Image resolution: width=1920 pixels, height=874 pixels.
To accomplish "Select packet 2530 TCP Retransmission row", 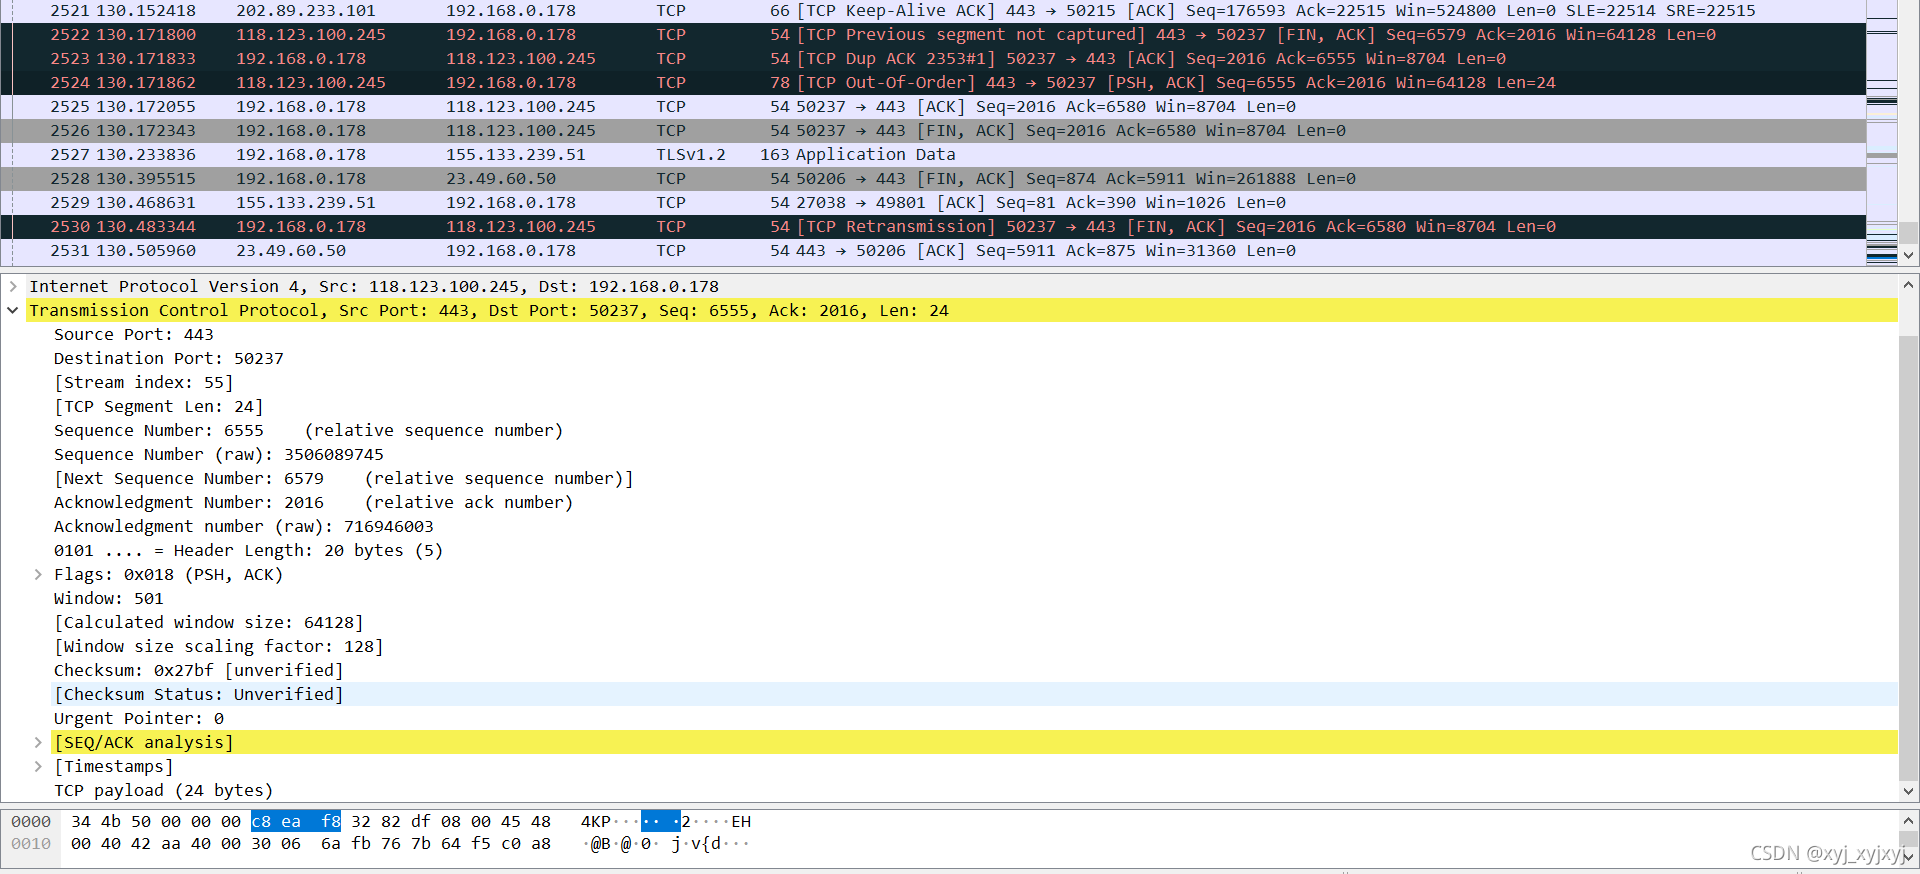I will 933,226.
